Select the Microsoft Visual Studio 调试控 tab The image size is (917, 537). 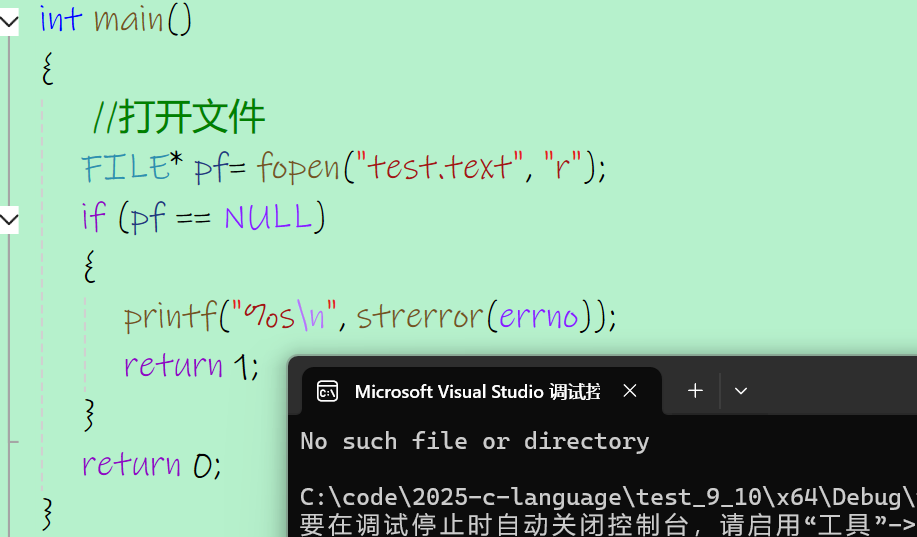(x=482, y=391)
